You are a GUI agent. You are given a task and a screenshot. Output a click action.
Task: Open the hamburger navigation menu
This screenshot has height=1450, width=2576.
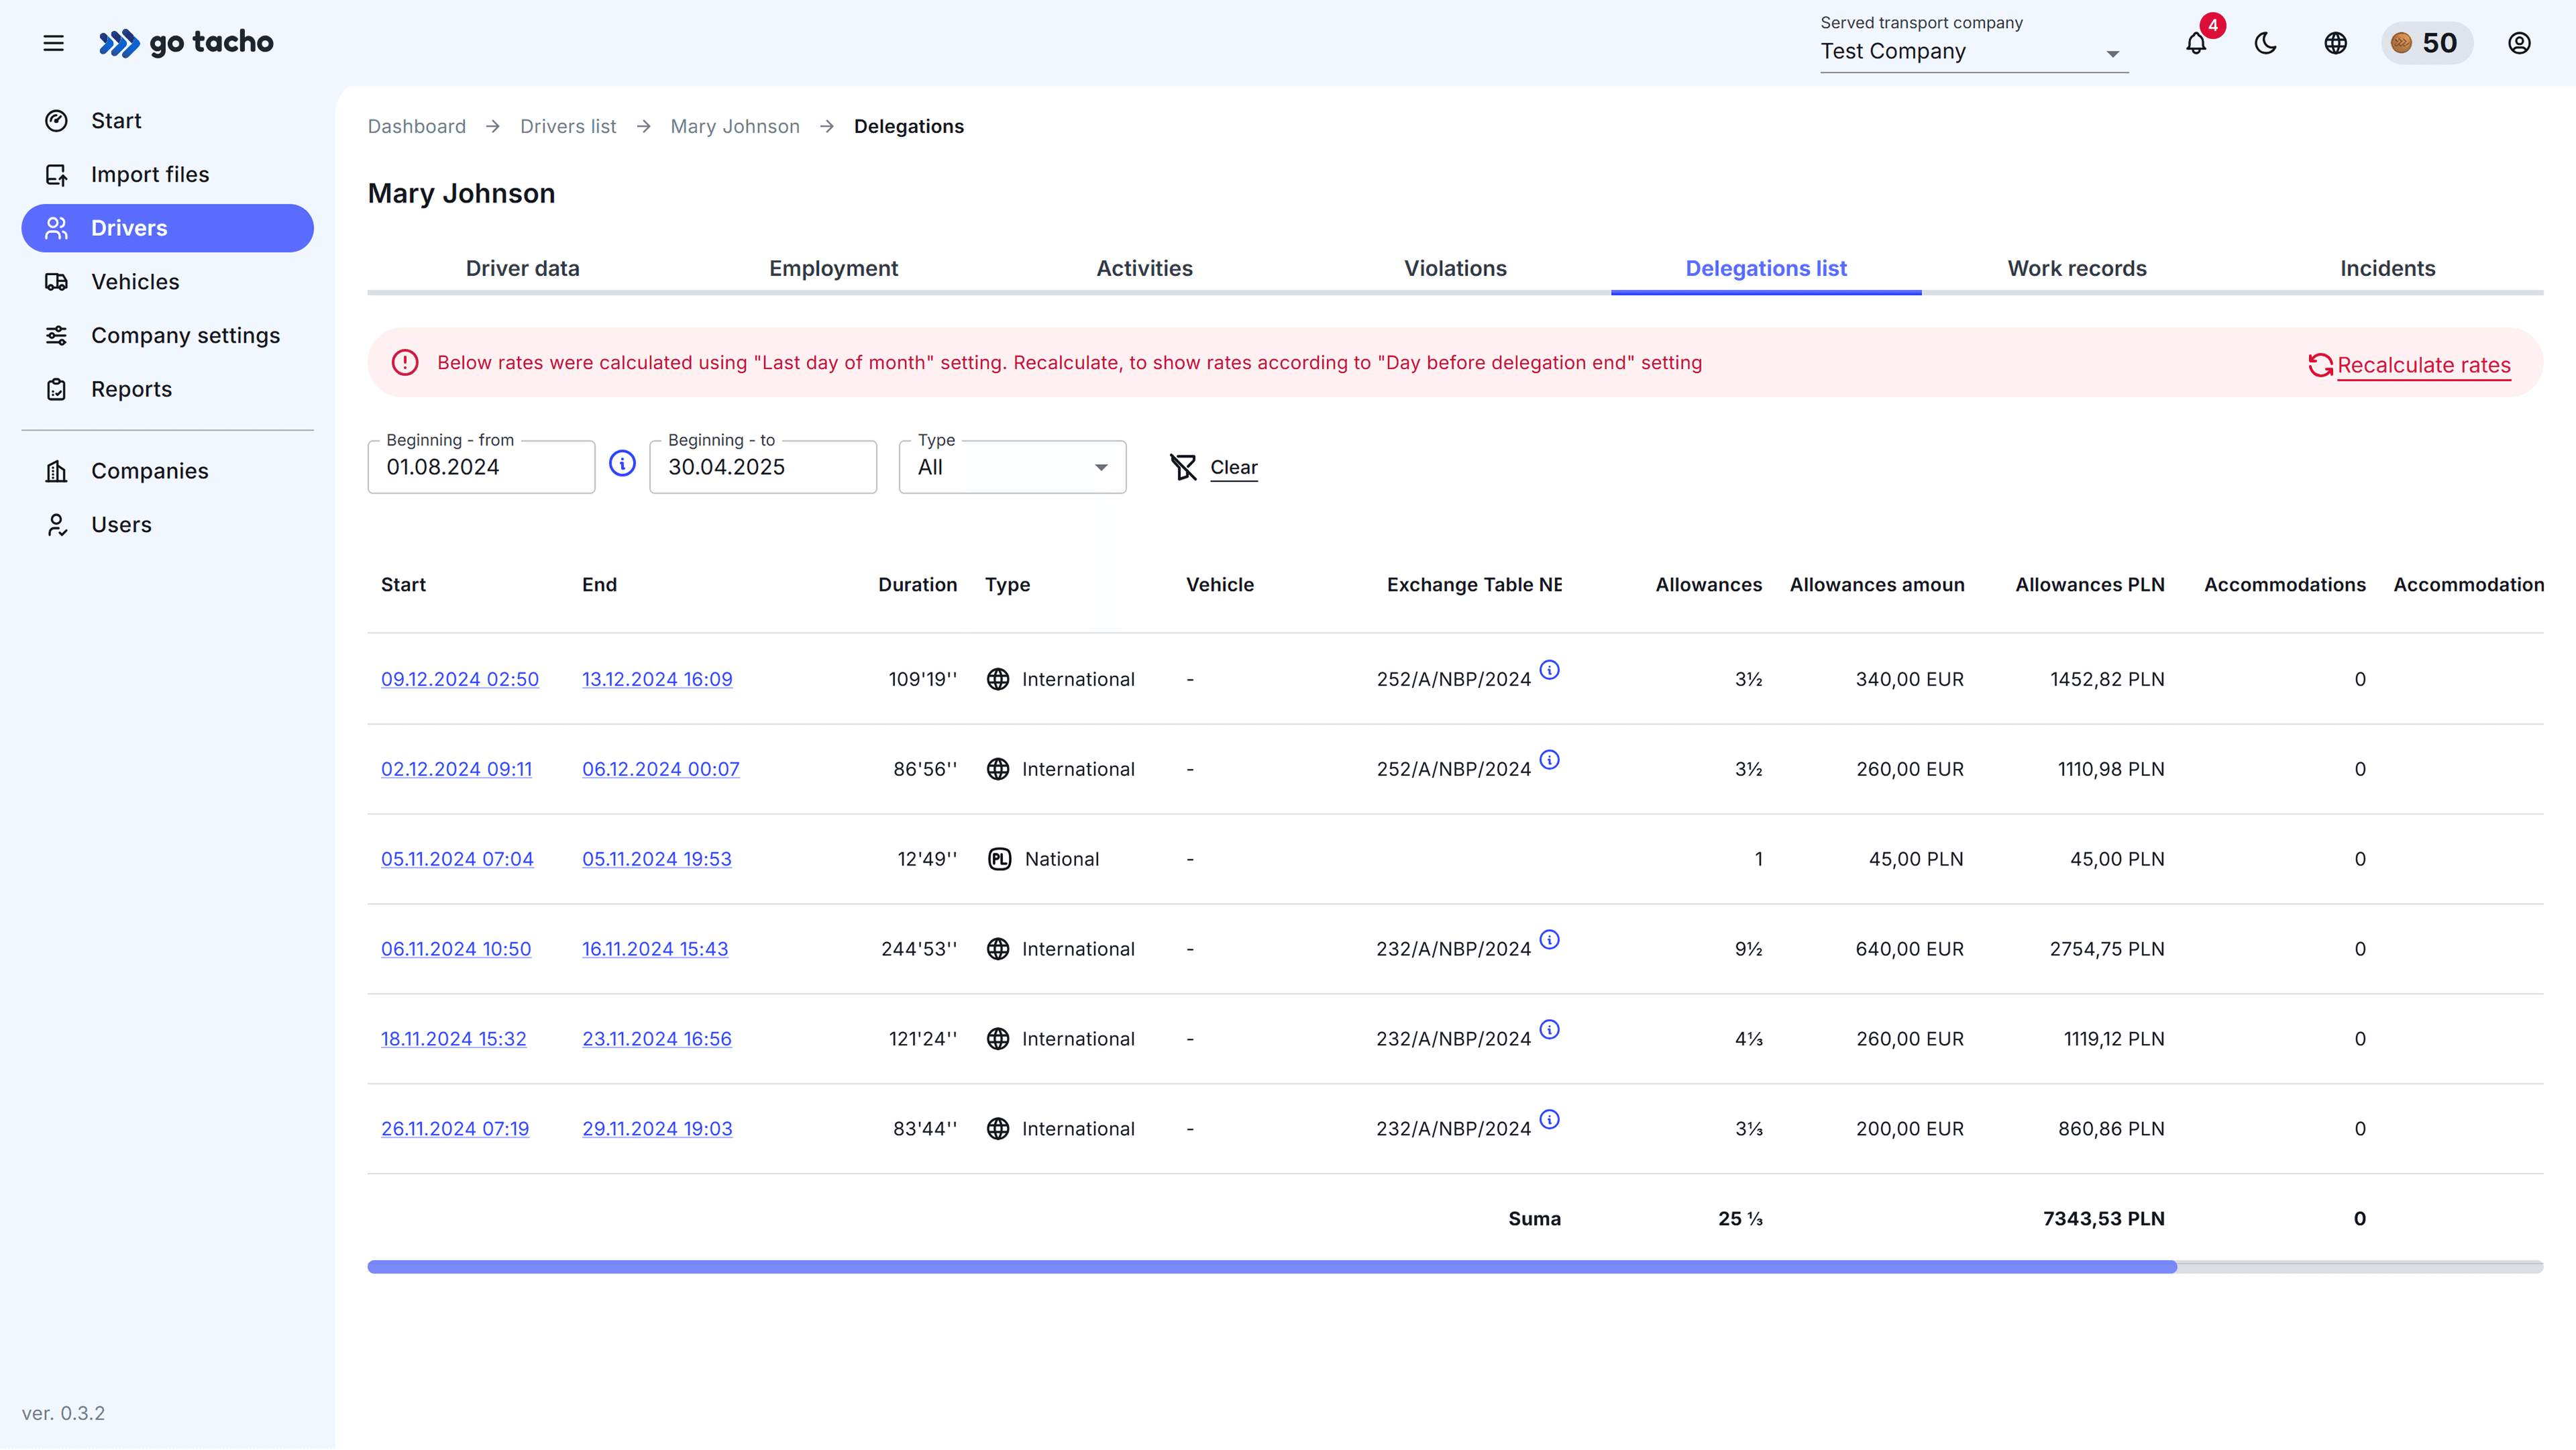point(54,43)
